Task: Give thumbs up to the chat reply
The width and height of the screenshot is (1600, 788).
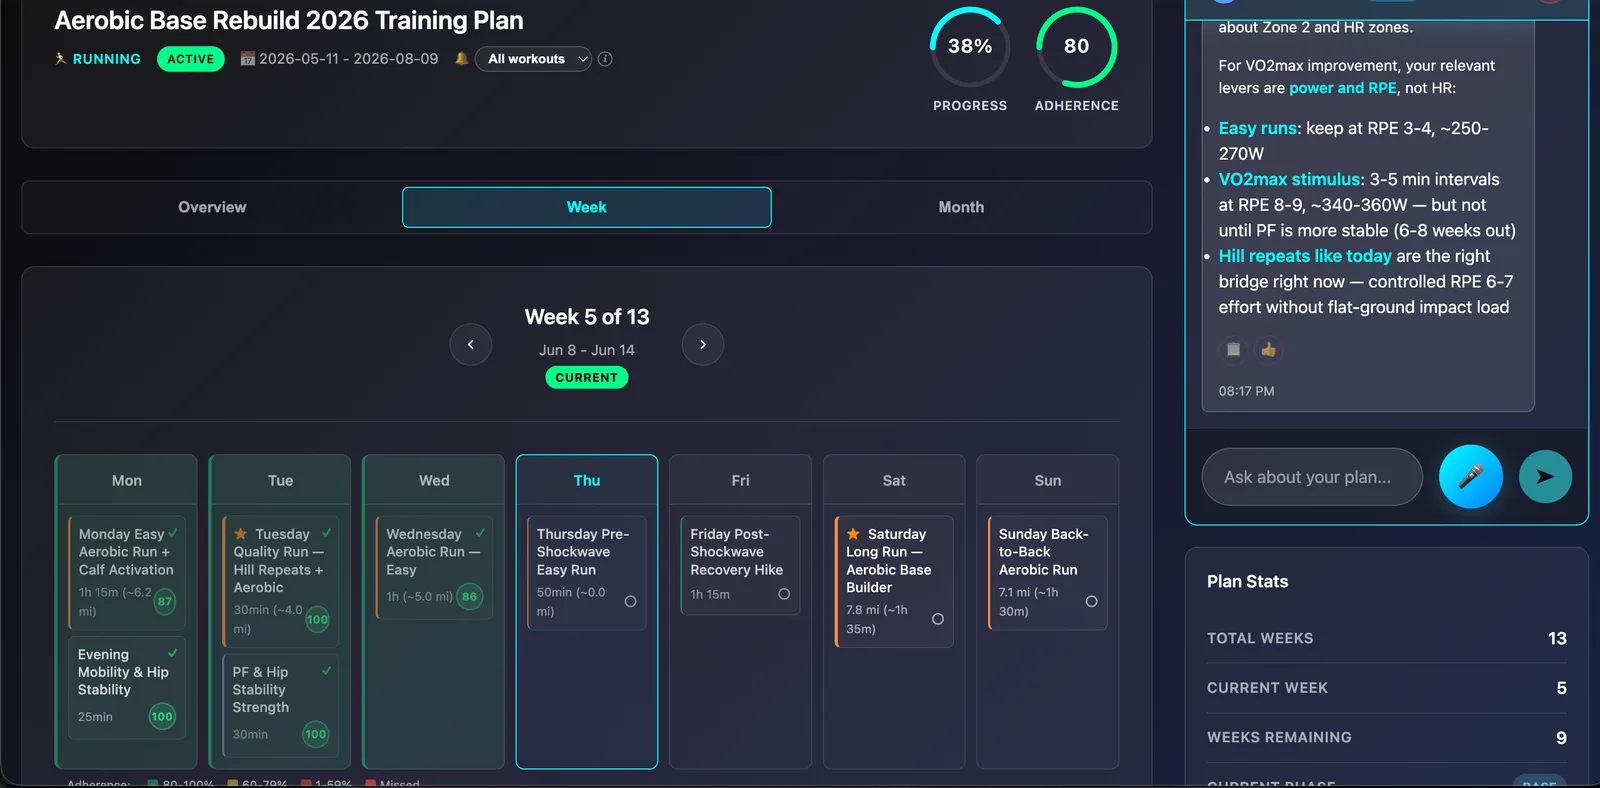Action: pyautogui.click(x=1268, y=349)
